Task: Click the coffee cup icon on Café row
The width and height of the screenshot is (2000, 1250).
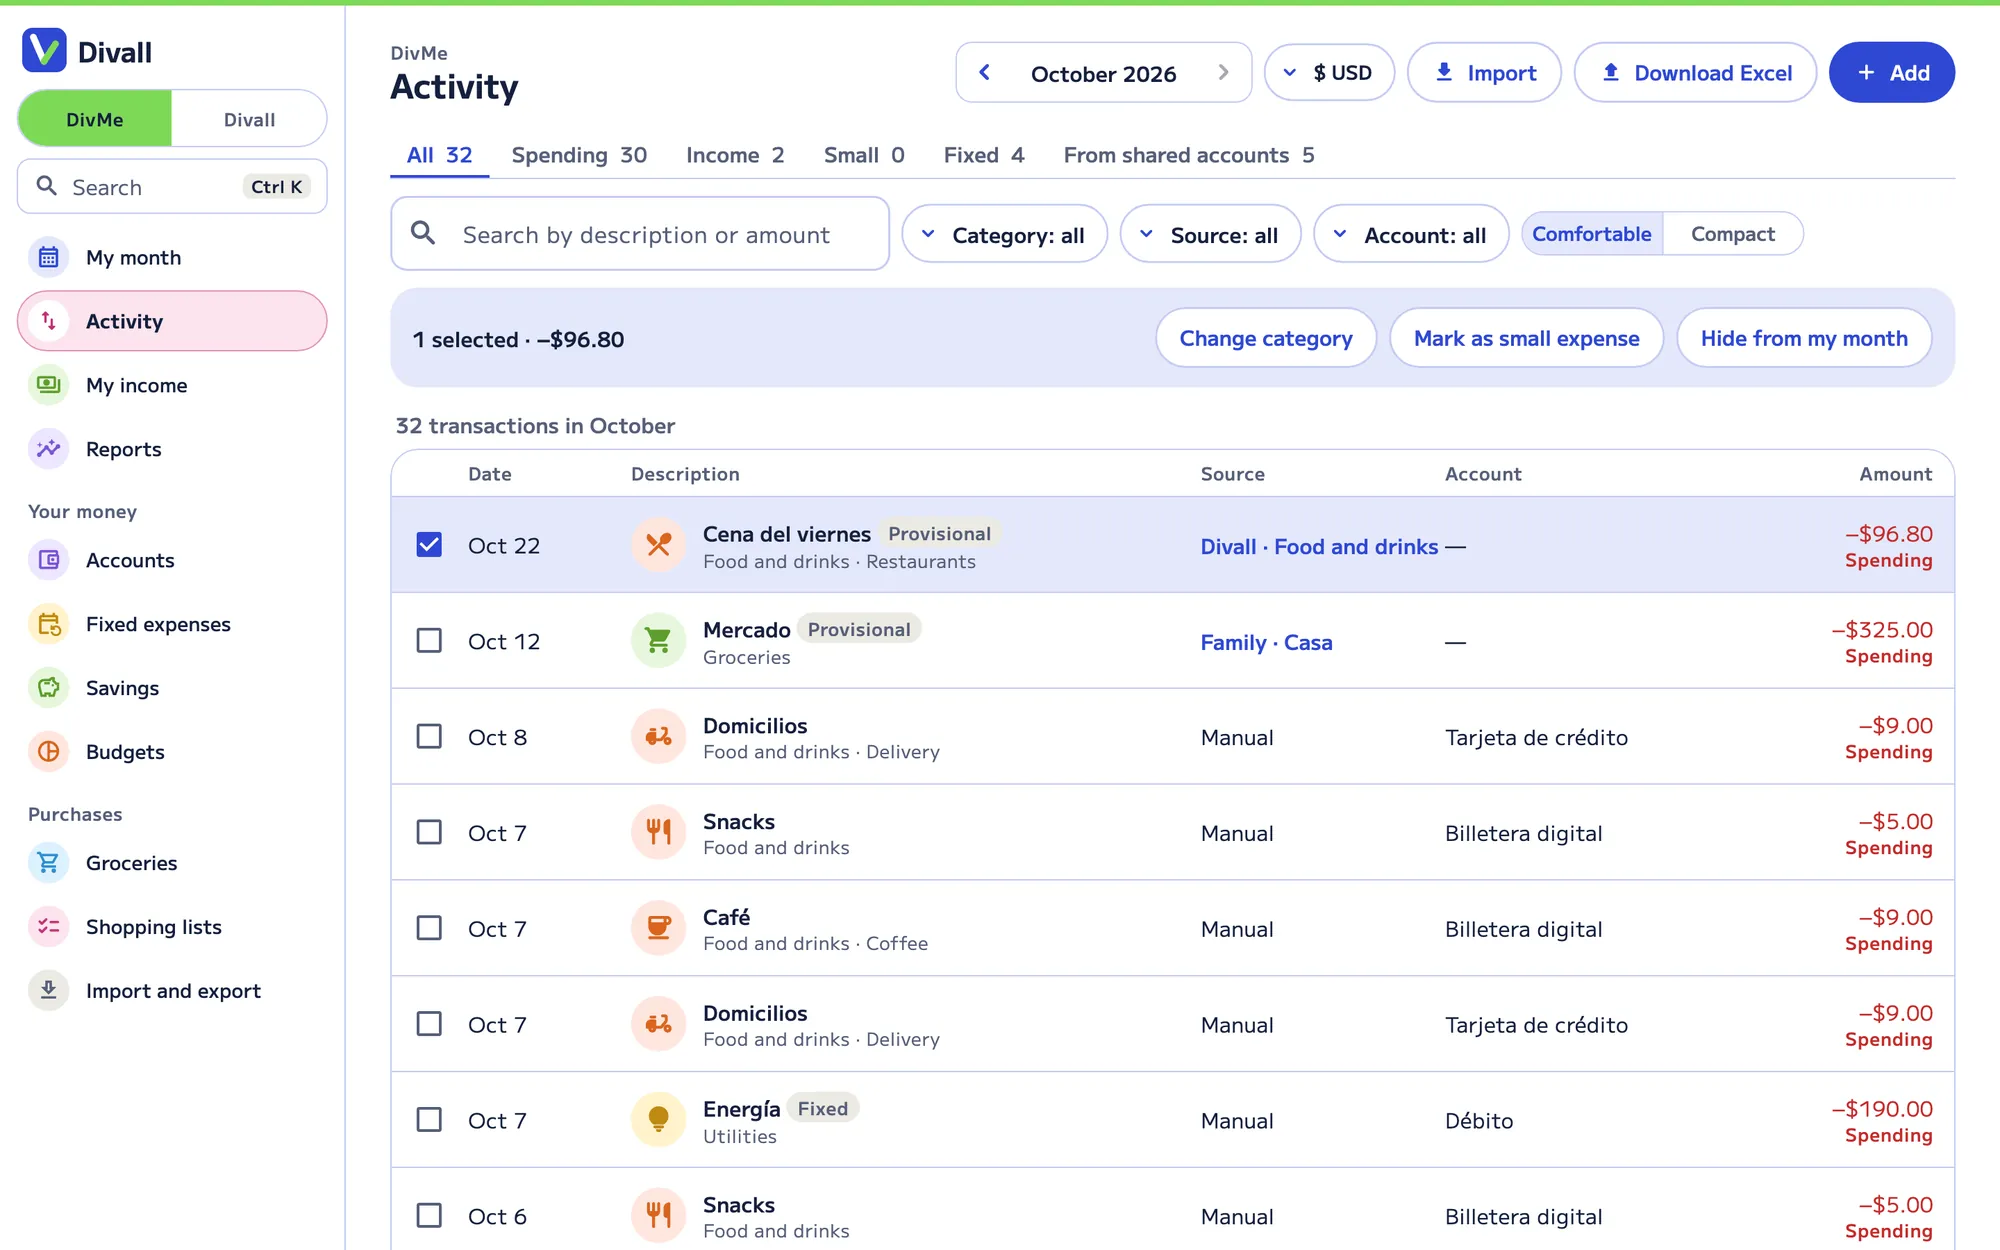Action: point(658,929)
